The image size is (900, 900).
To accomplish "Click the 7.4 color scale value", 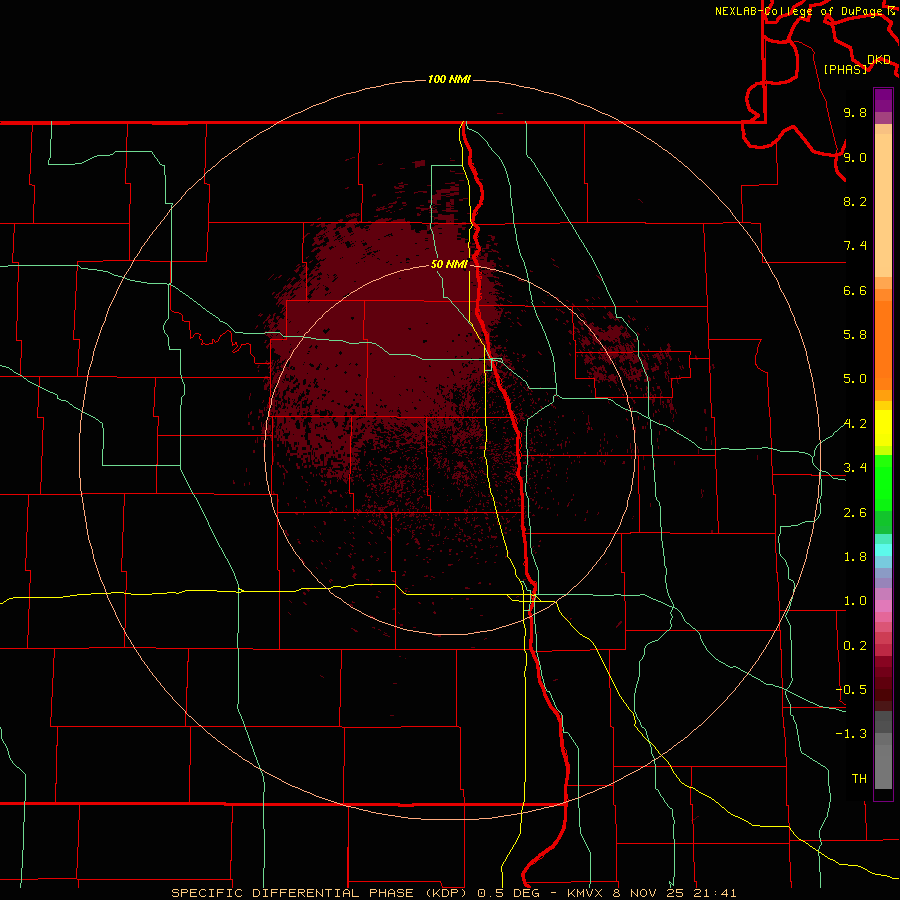I will click(855, 246).
